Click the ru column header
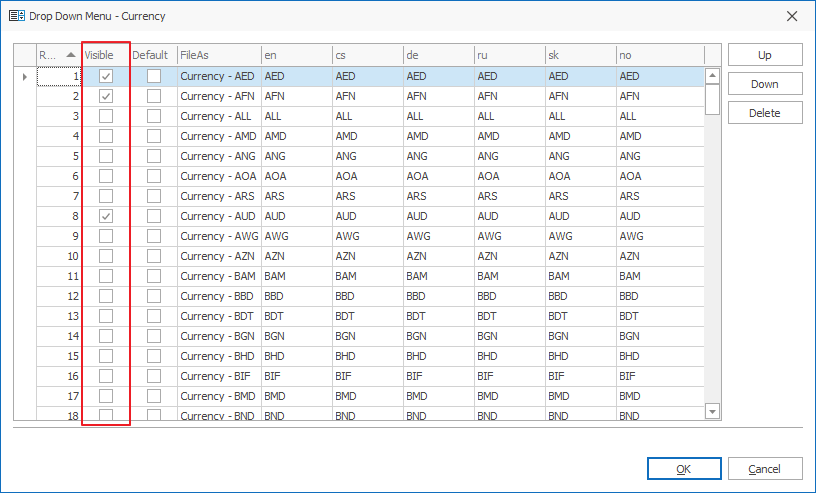Viewport: 816px width, 493px height. [x=509, y=55]
